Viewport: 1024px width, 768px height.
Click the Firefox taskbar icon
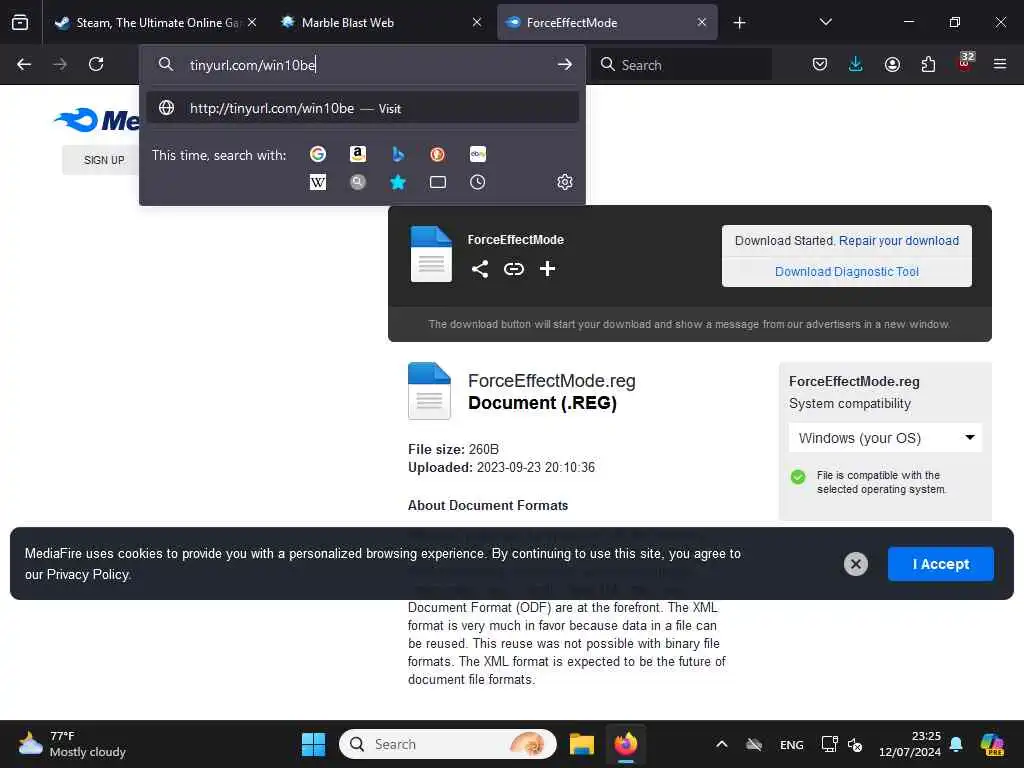coord(626,744)
